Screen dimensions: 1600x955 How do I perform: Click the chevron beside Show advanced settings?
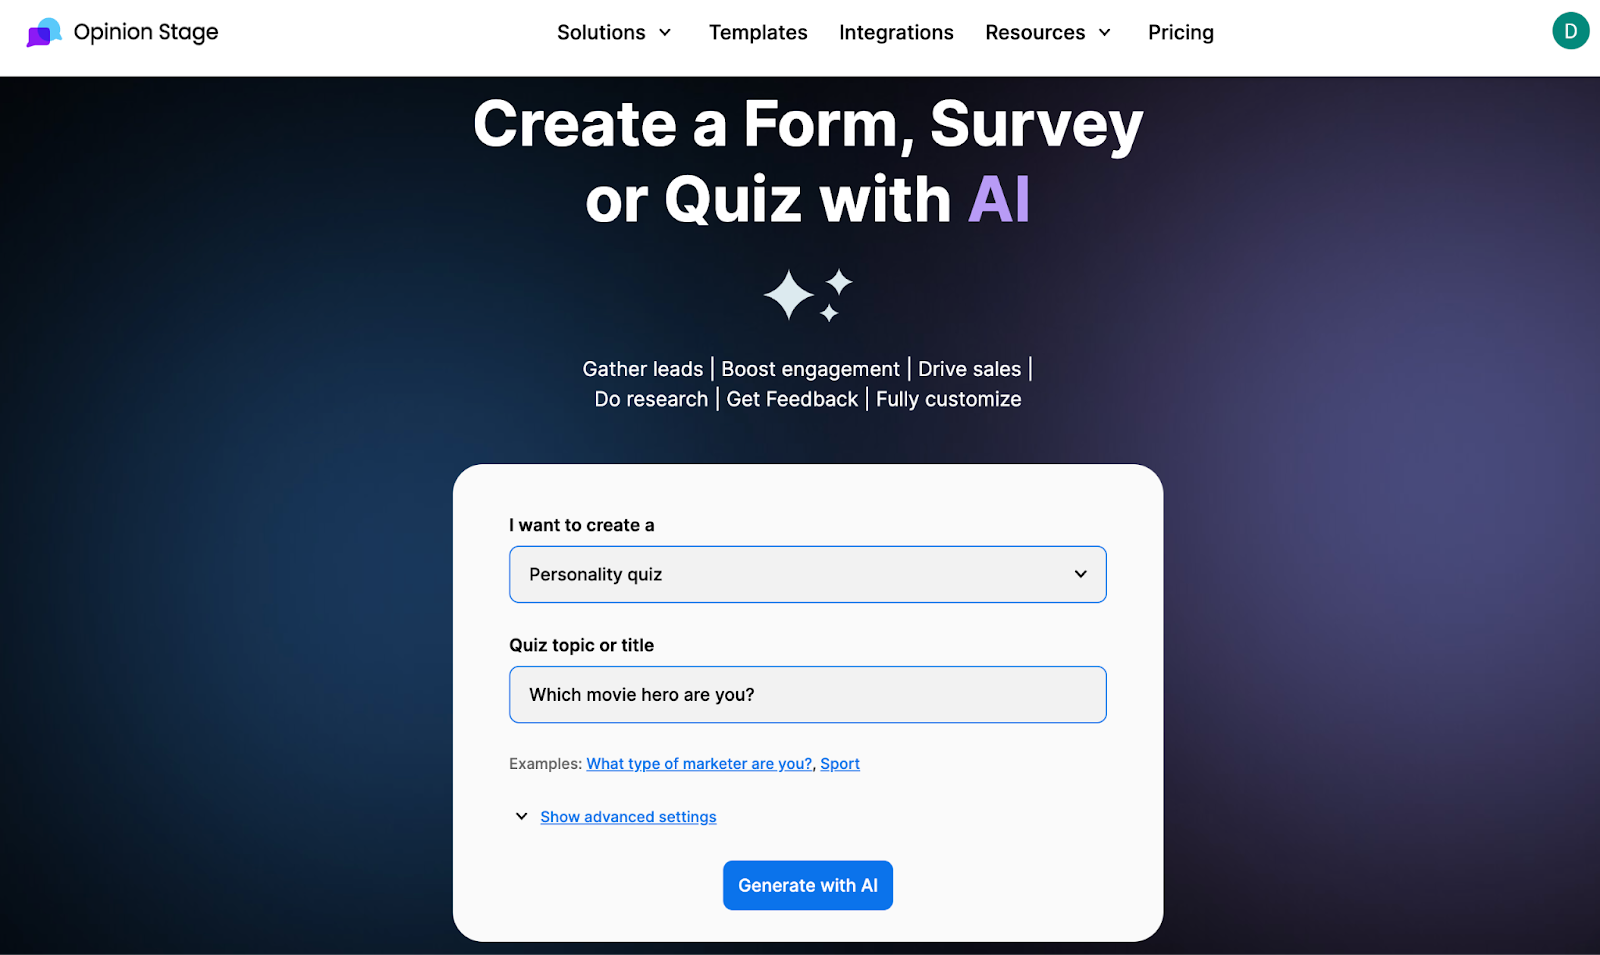click(x=521, y=816)
